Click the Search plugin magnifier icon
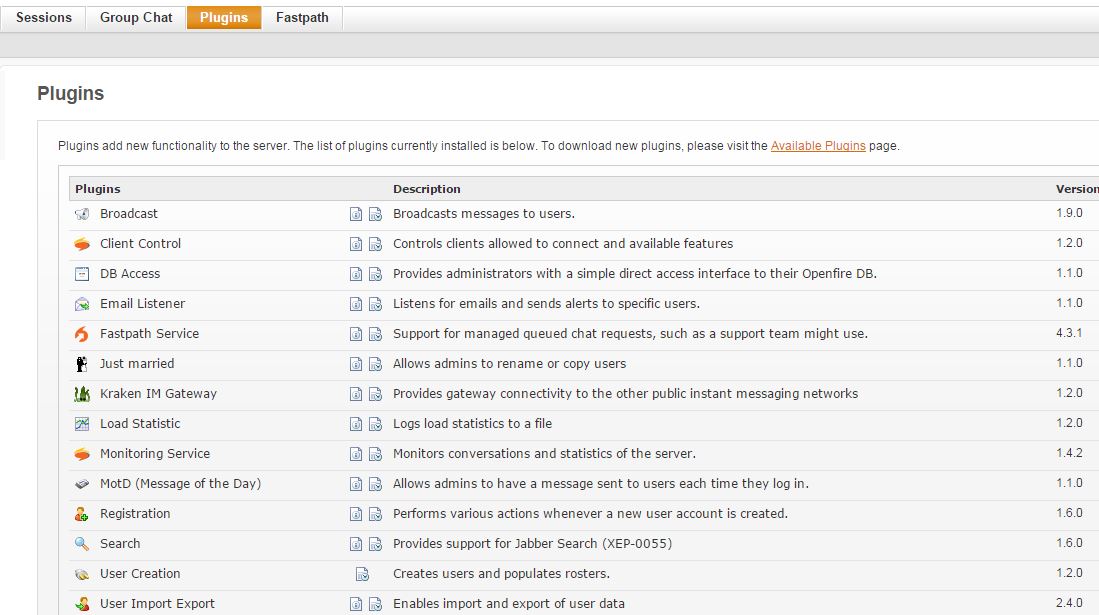 82,543
